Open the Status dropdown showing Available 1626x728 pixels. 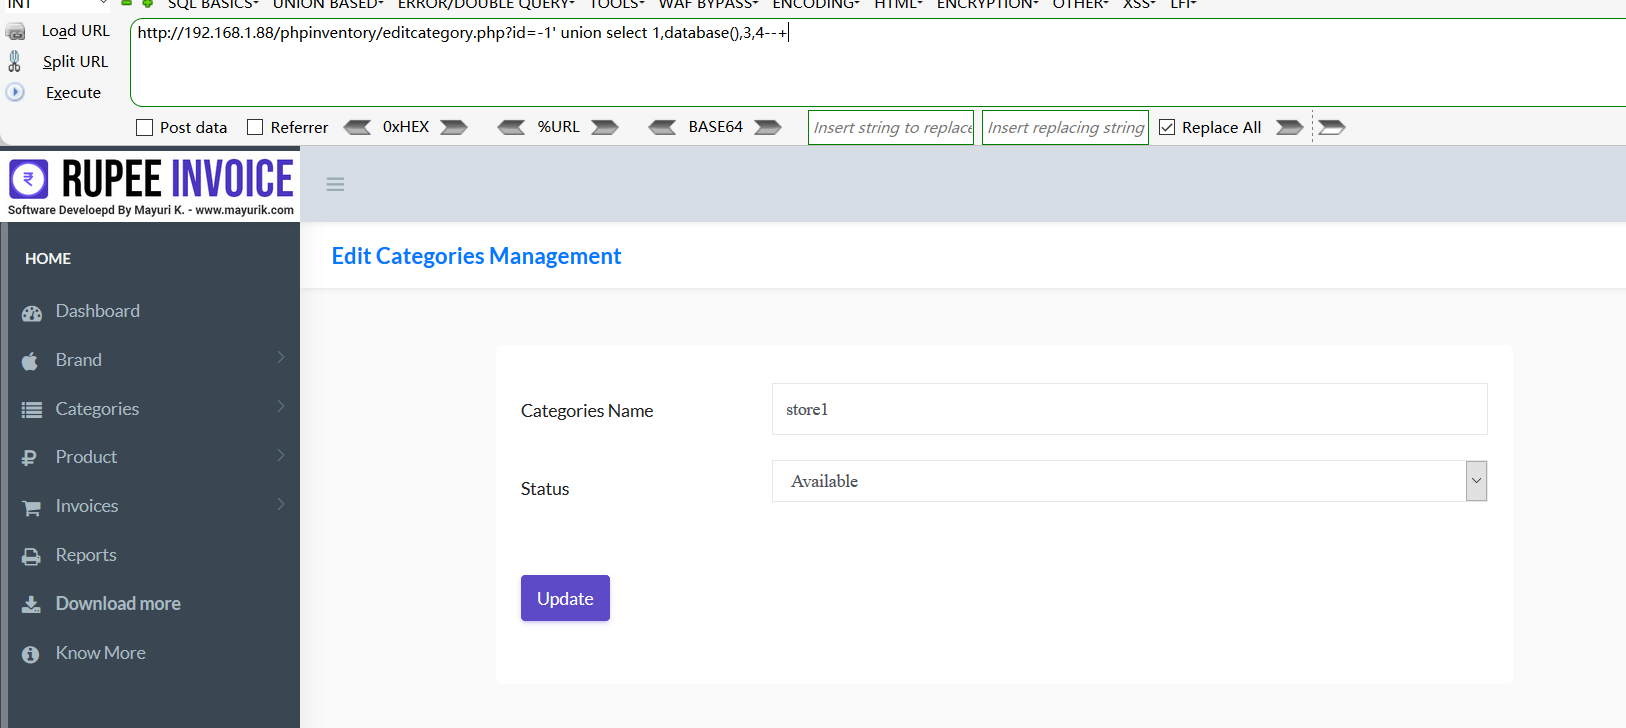(1129, 481)
